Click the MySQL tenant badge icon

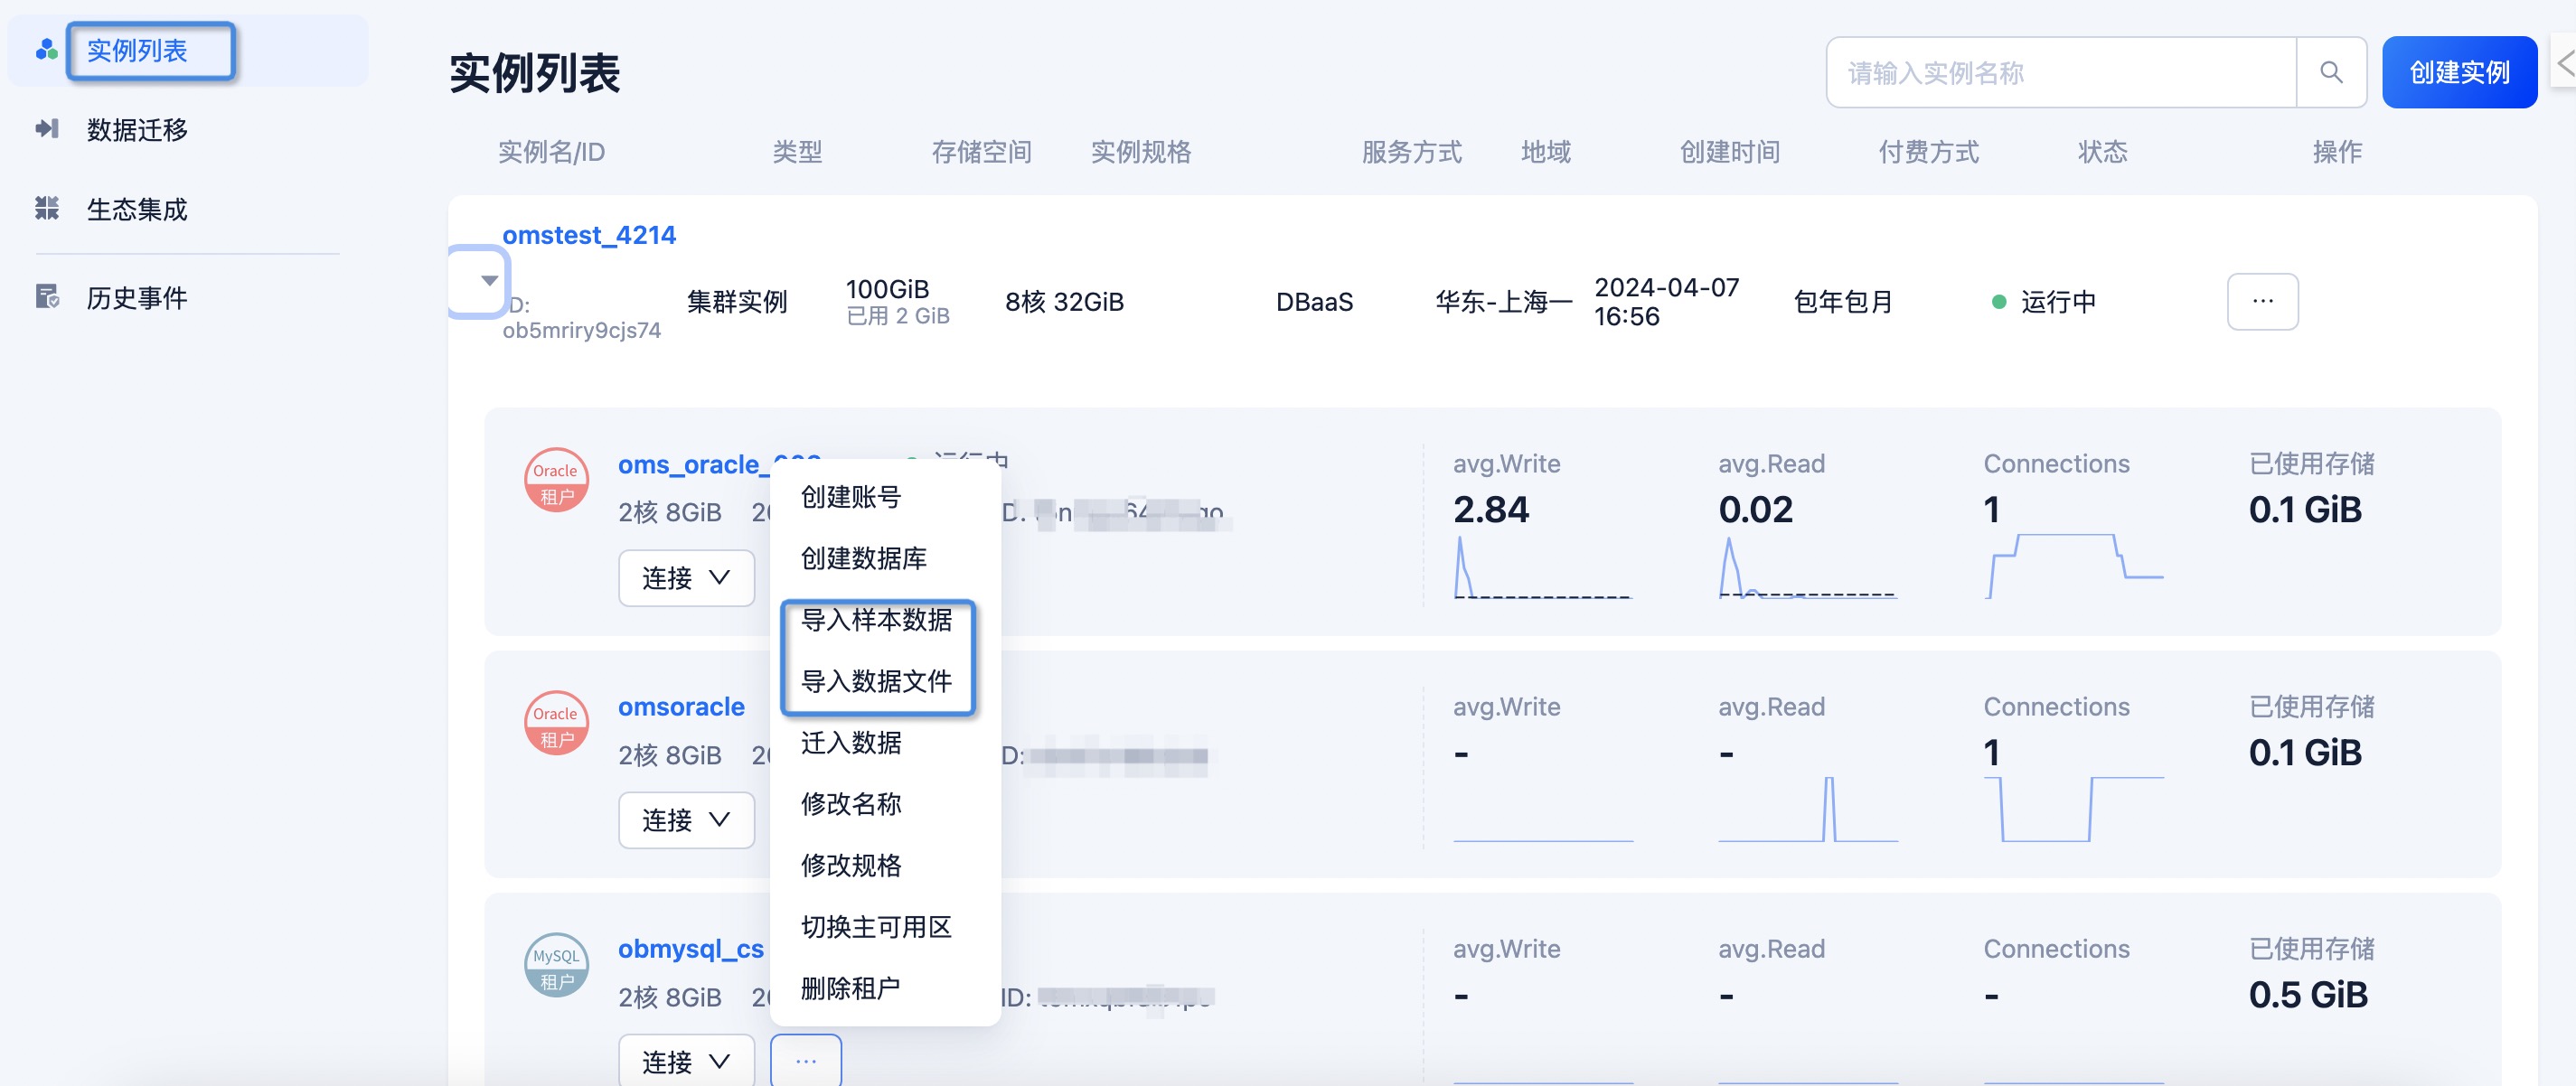pyautogui.click(x=556, y=966)
